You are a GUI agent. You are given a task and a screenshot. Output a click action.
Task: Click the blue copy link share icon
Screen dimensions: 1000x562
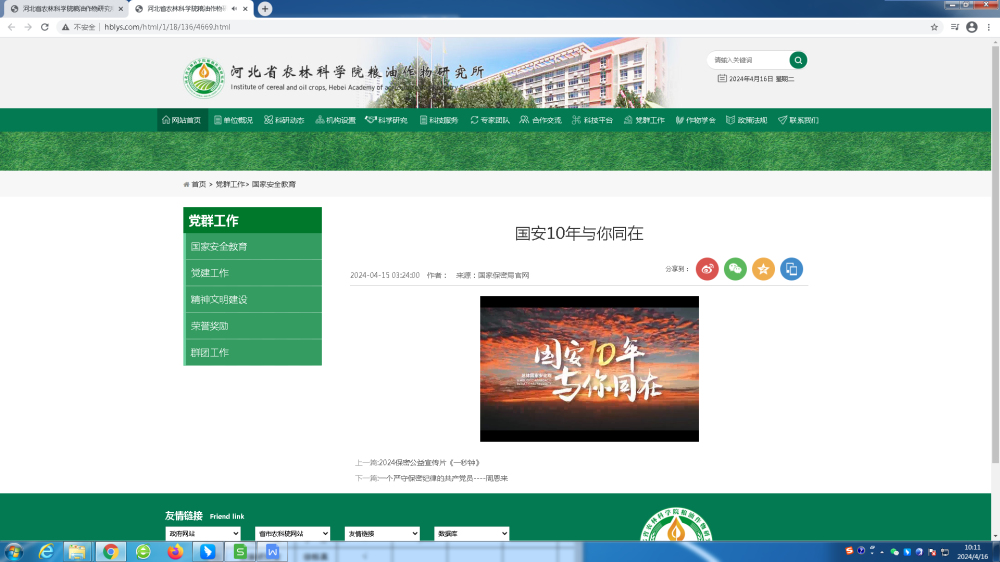(791, 269)
